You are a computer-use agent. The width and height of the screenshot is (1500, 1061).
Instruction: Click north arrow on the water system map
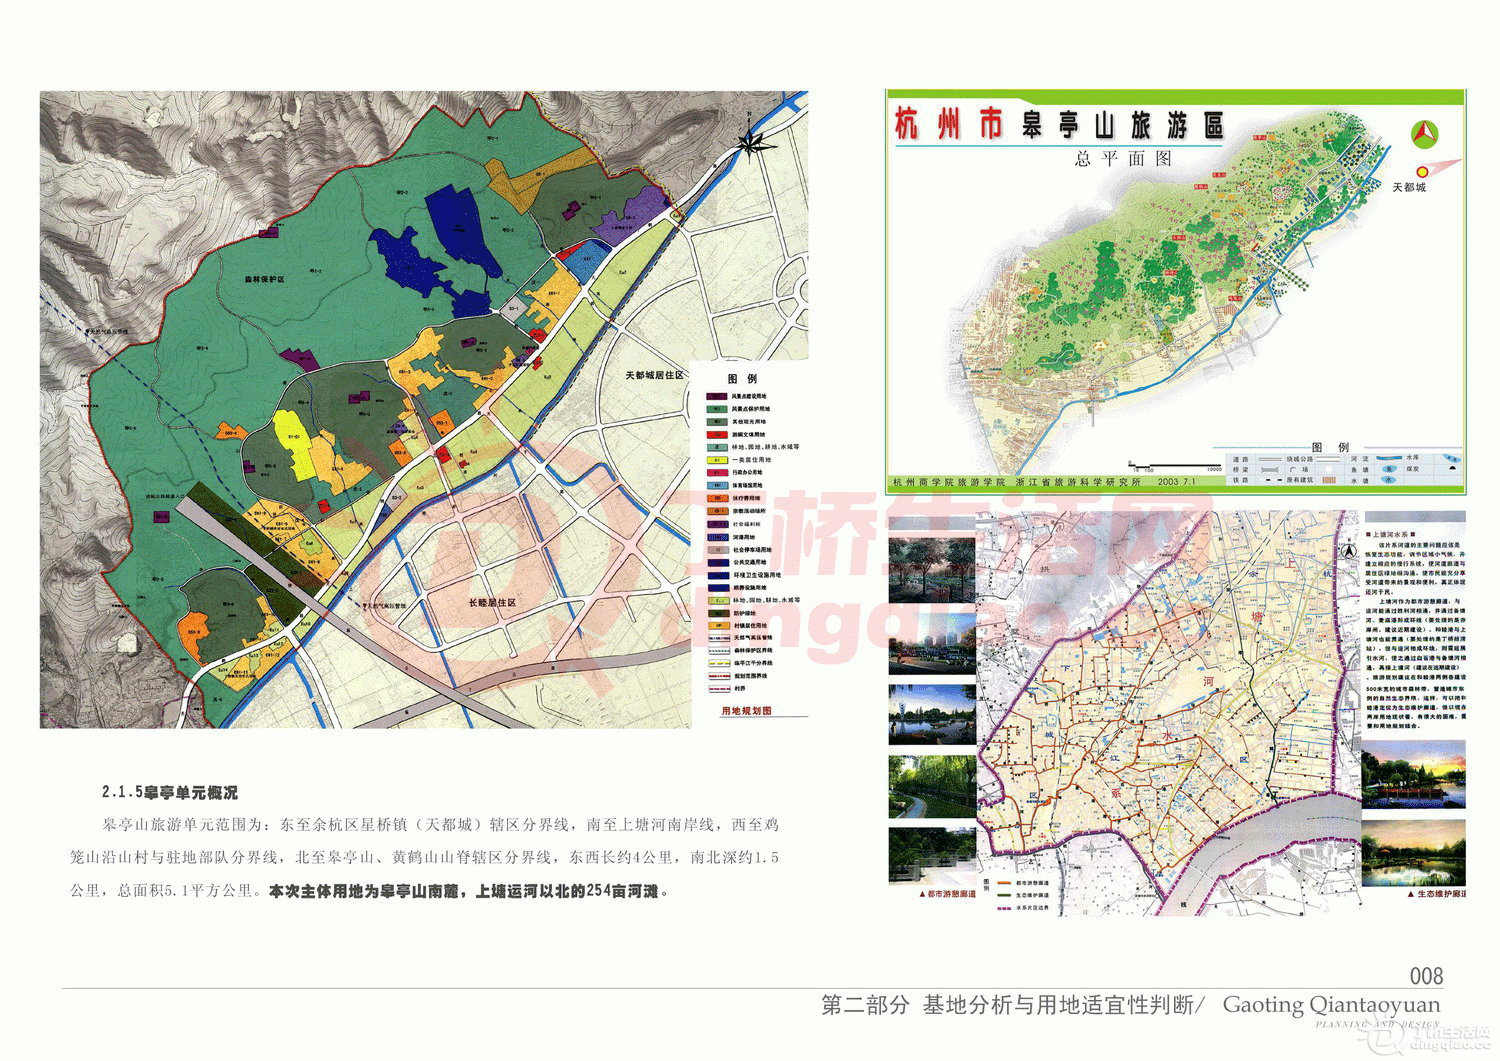click(1349, 549)
